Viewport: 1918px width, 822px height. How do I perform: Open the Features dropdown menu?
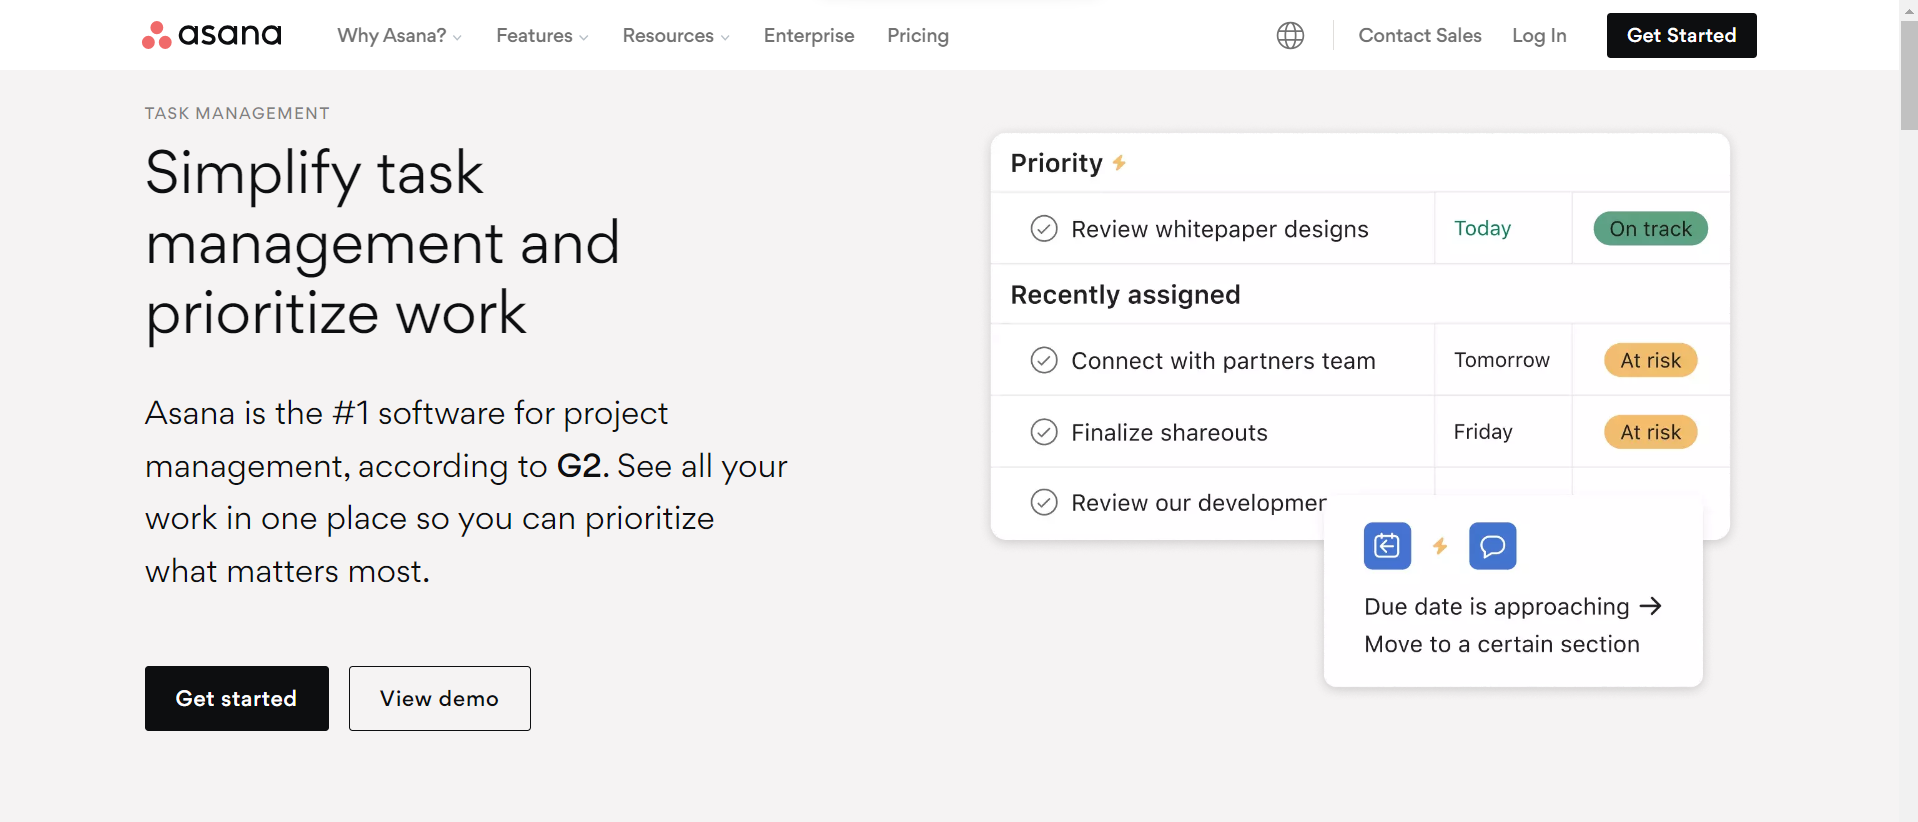(x=542, y=36)
